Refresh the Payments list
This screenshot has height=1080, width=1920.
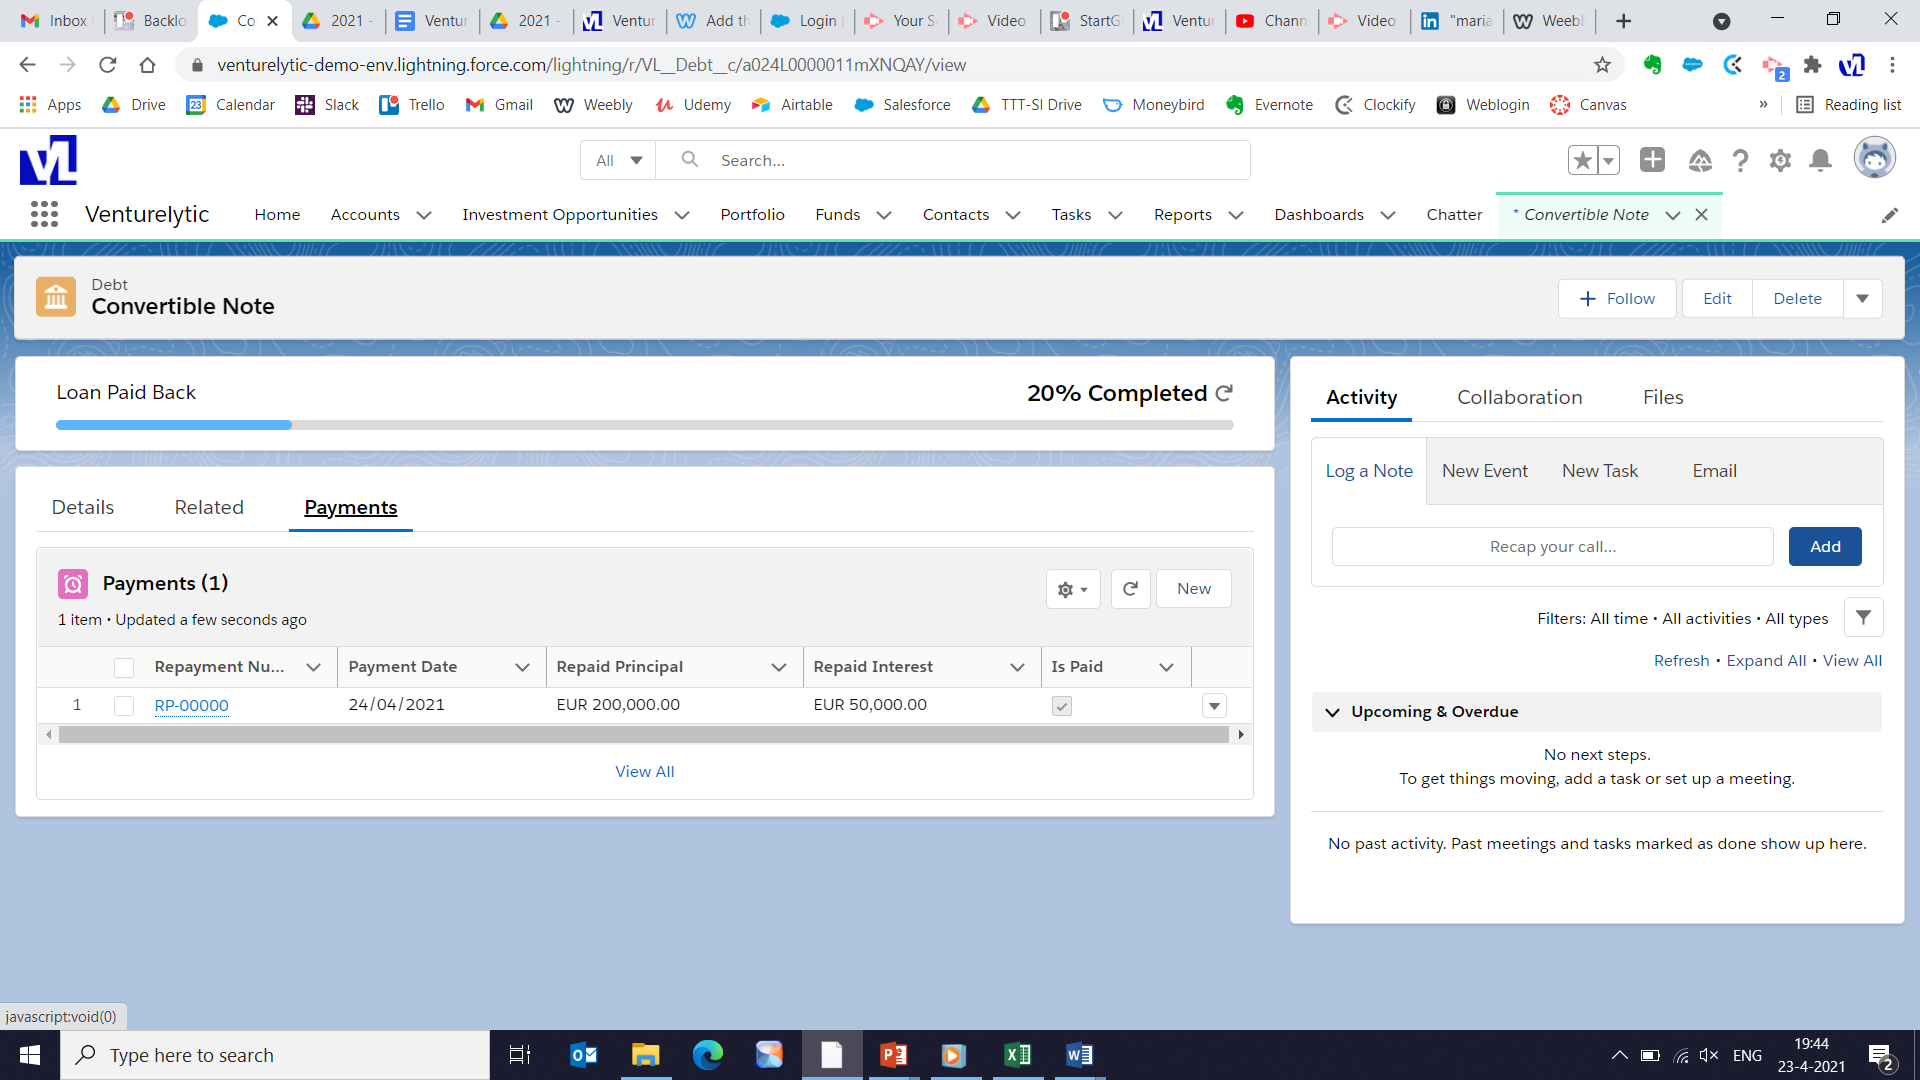[1130, 589]
